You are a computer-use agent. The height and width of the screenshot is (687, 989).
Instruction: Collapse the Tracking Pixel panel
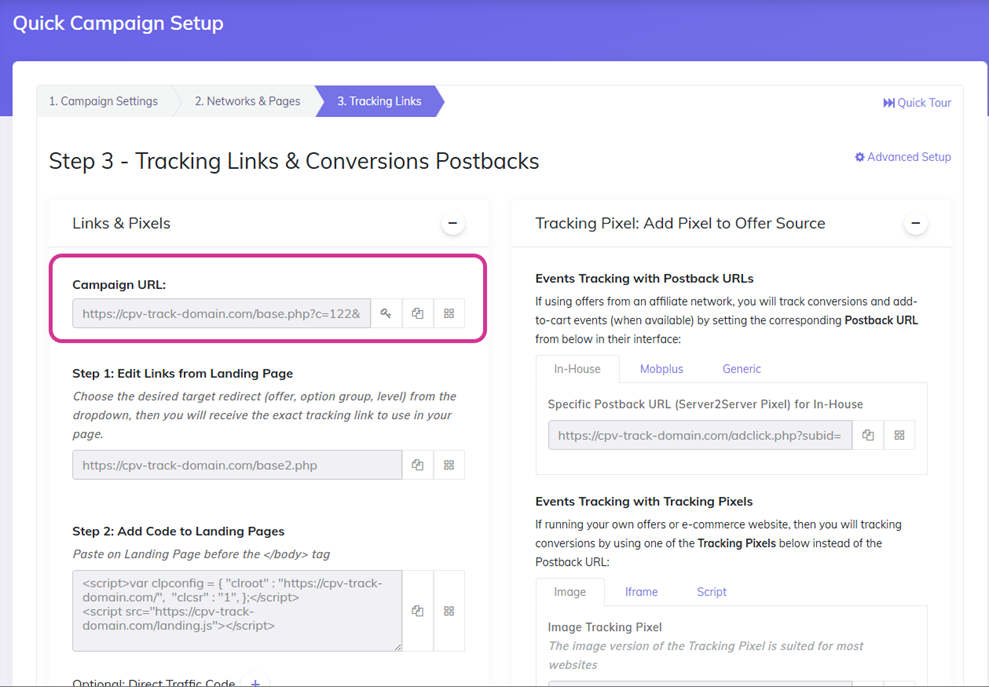click(x=915, y=224)
